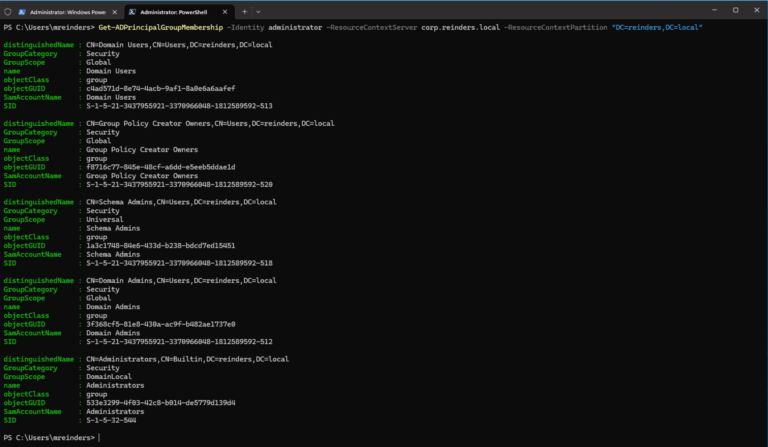Viewport: 768px width, 447px height.
Task: Close the terminal window
Action: pyautogui.click(x=756, y=10)
